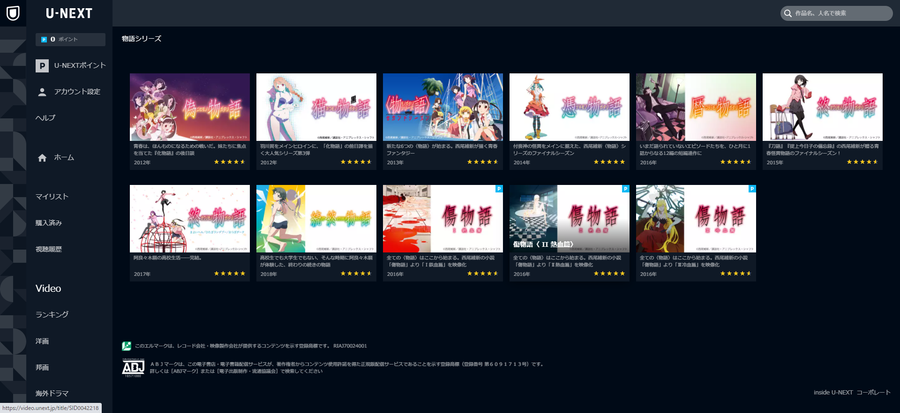Click the star rating on the 暦物語 card
Image resolution: width=900 pixels, height=413 pixels.
735,162
